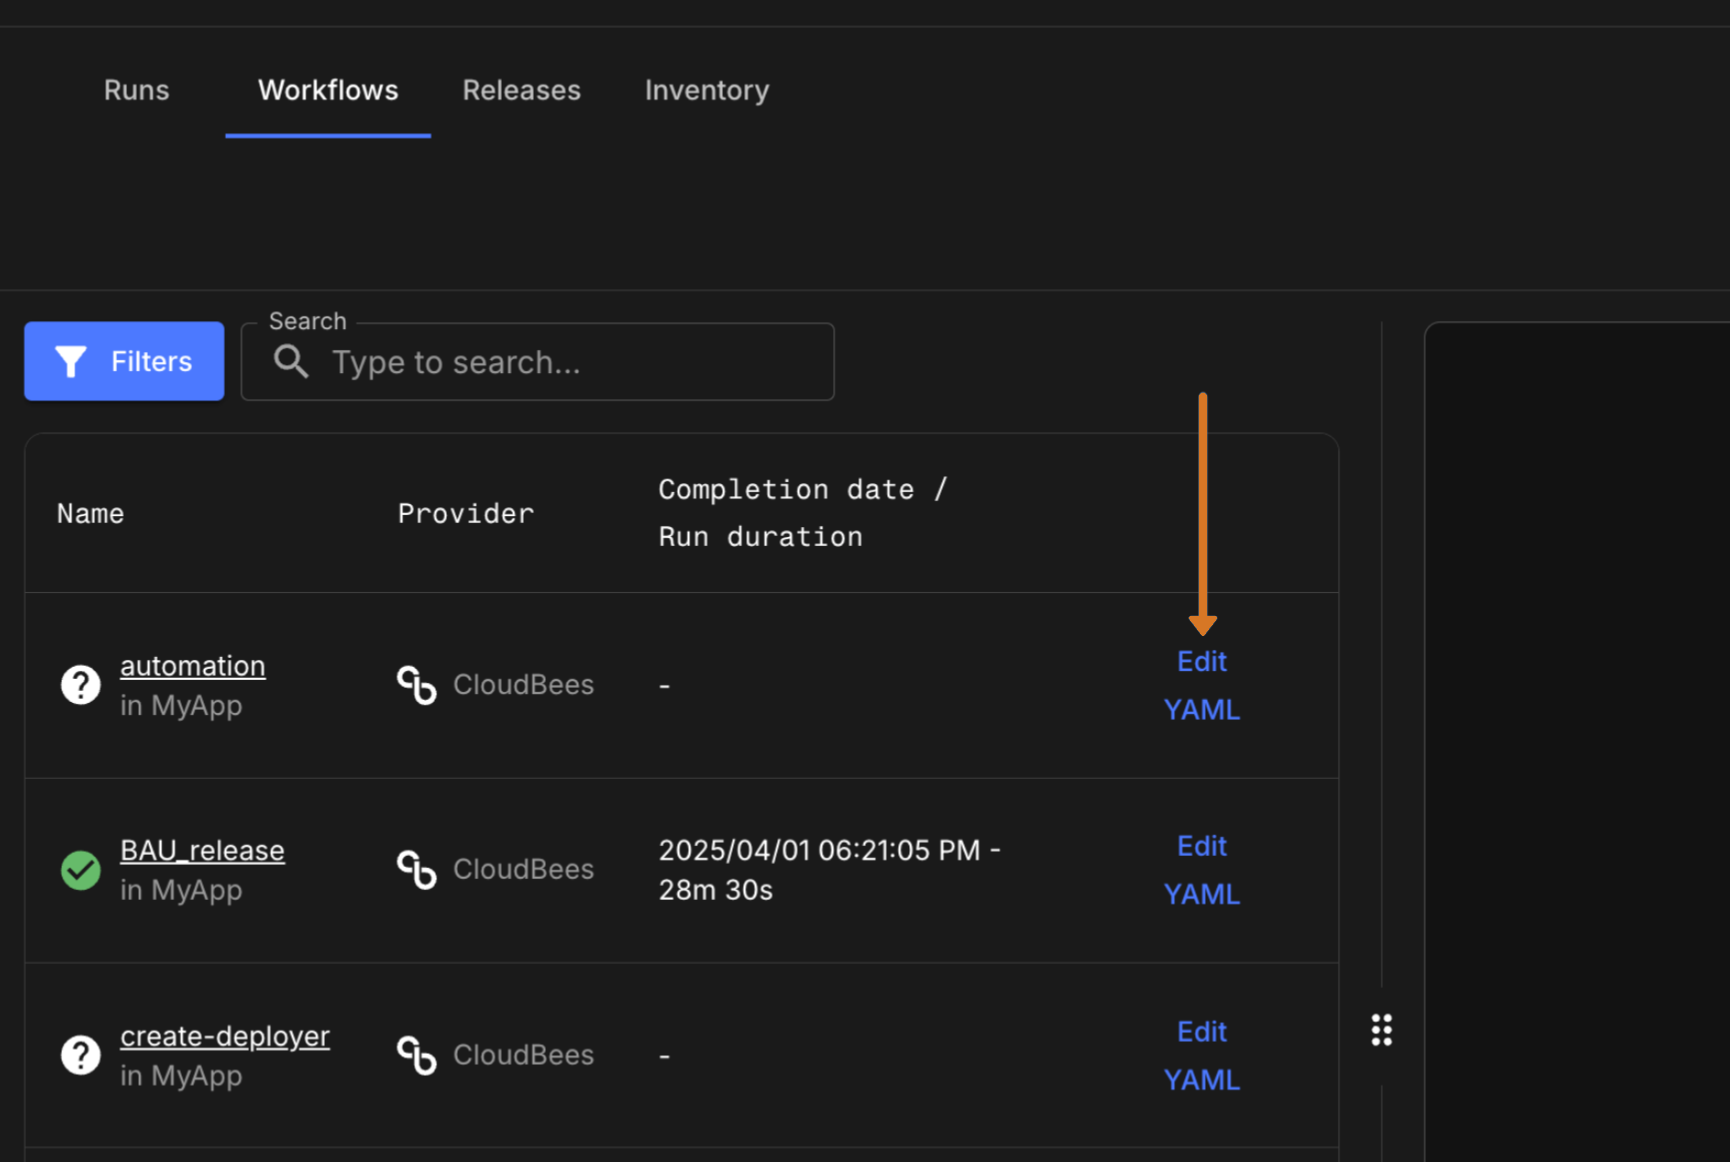
Task: Click the unknown status icon for create-deployer
Action: pos(80,1055)
